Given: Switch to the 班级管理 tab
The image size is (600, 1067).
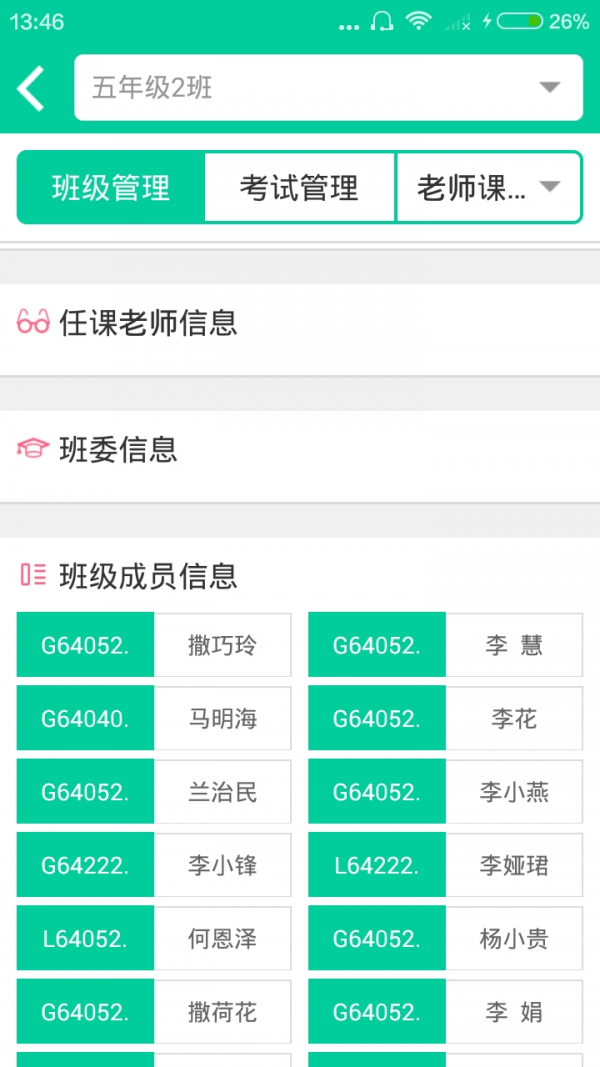Looking at the screenshot, I should point(111,188).
